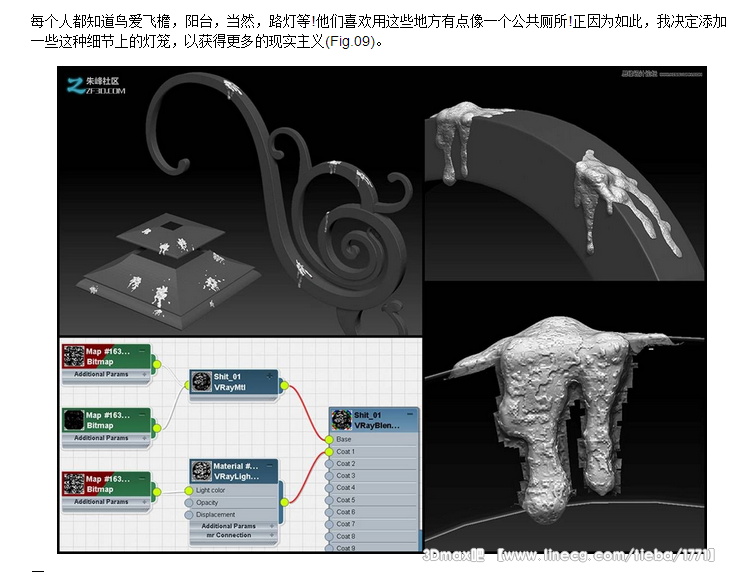Expand Additional Params under the dark-thumbnail Bitmap node
The height and width of the screenshot is (572, 744).
pos(145,438)
